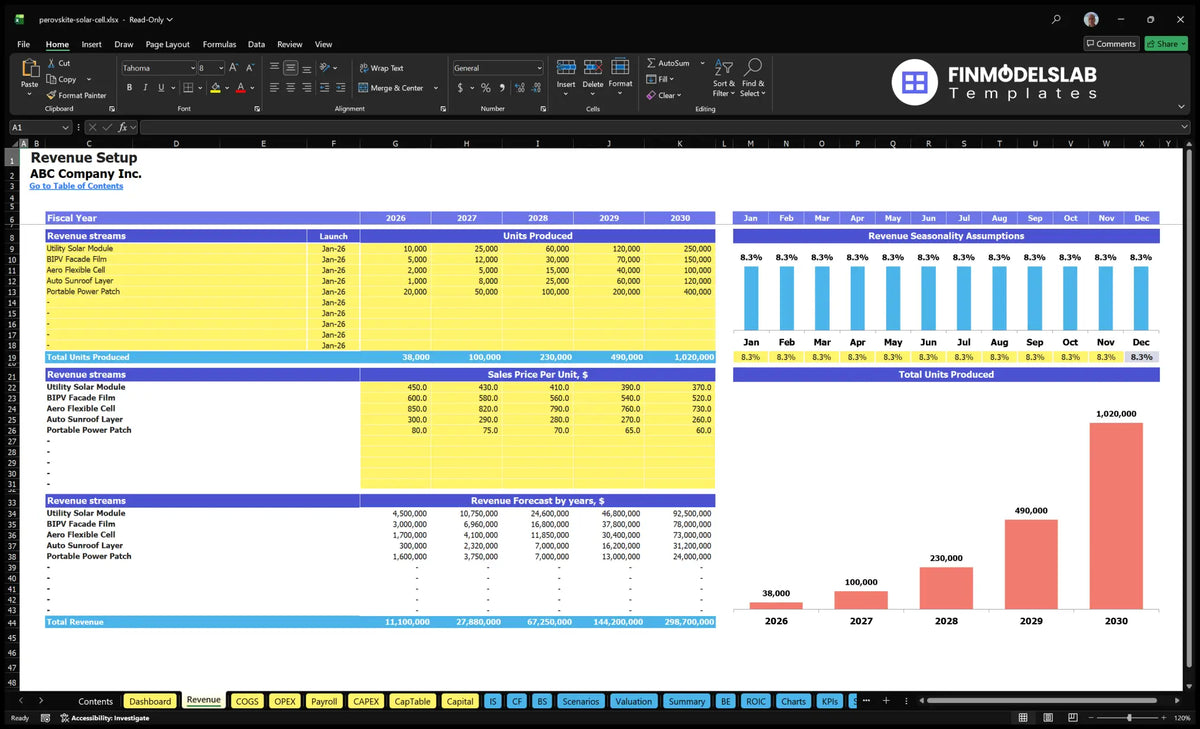Apply Accounting dollar number format

click(x=460, y=88)
